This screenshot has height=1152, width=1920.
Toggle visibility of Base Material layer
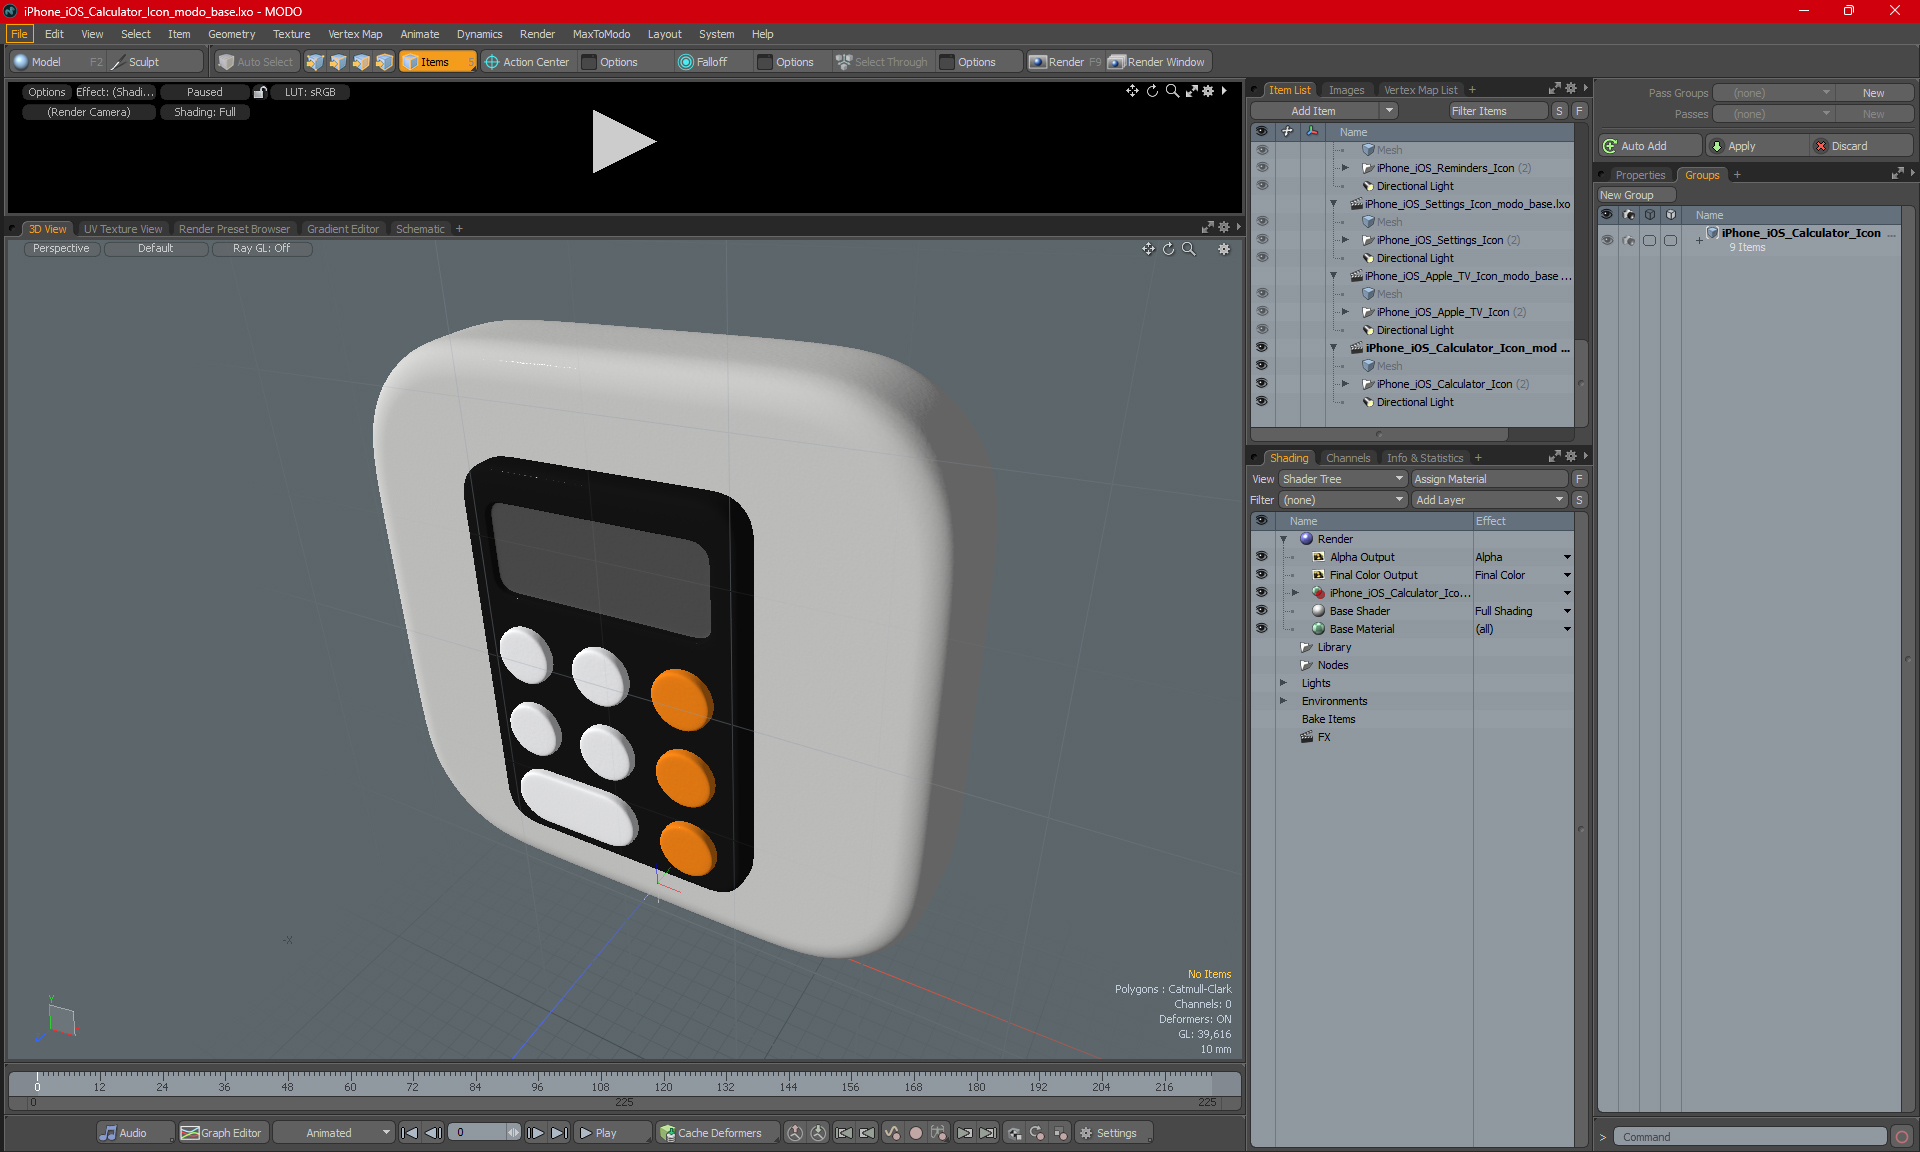coord(1262,629)
